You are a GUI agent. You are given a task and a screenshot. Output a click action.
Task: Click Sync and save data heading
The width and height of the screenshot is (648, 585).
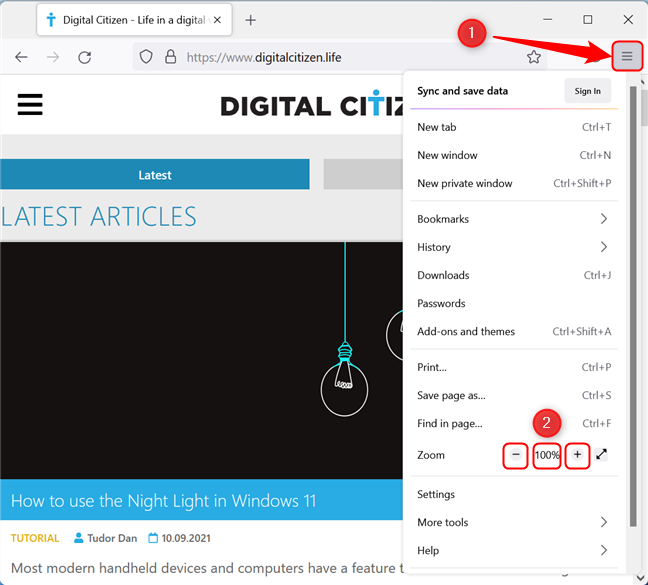462,91
